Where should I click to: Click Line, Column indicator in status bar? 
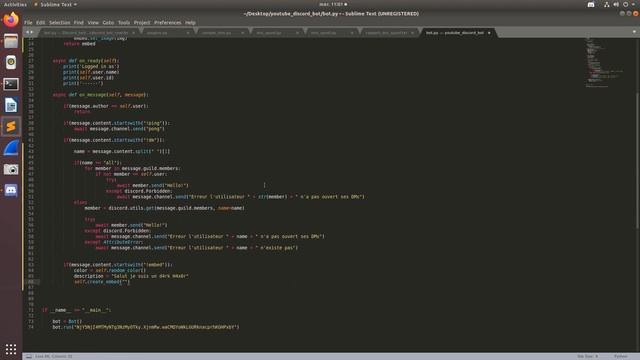53,356
